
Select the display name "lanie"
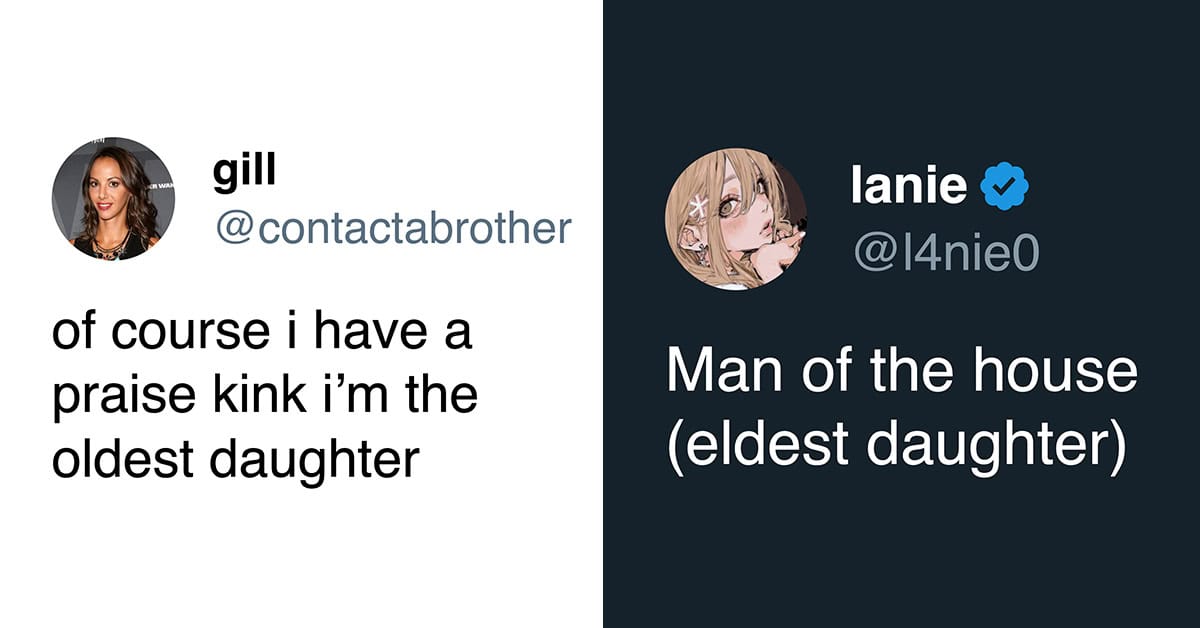909,187
